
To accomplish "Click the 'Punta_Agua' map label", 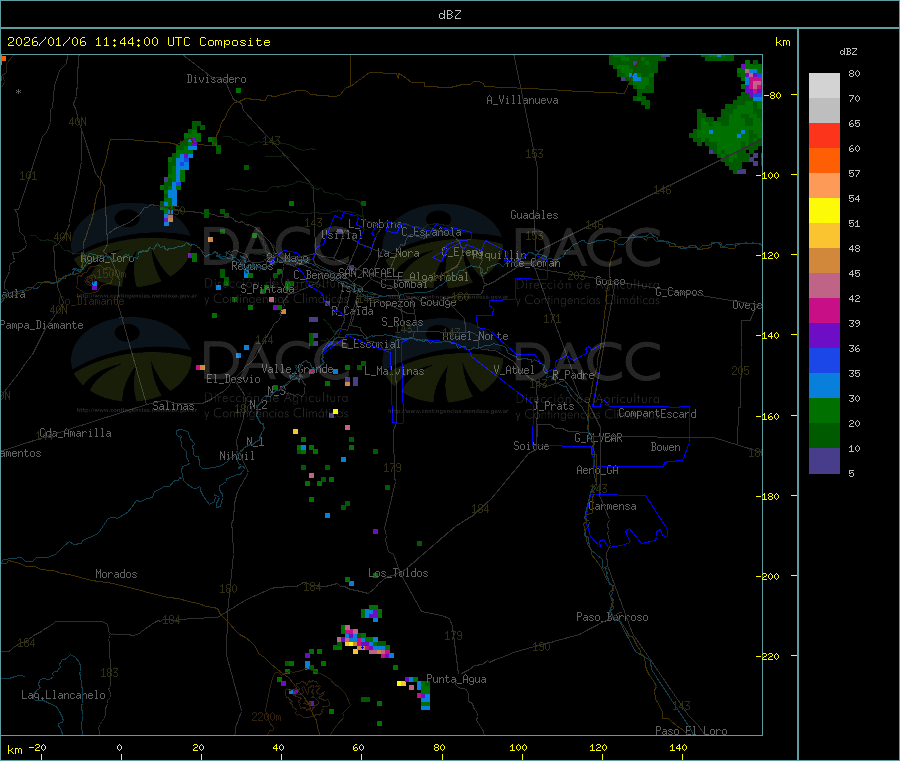I will 456,679.
